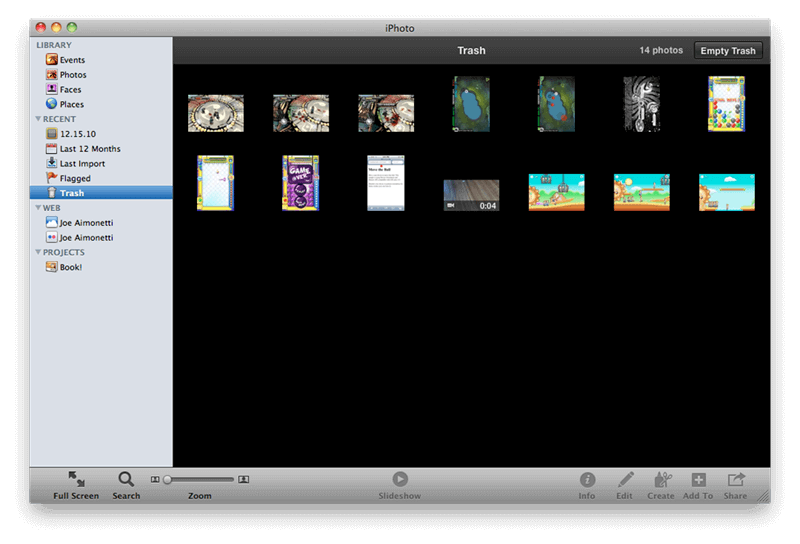Open the Last 12 Months calendar icon
Viewport: 800px width, 544px height.
tap(52, 149)
